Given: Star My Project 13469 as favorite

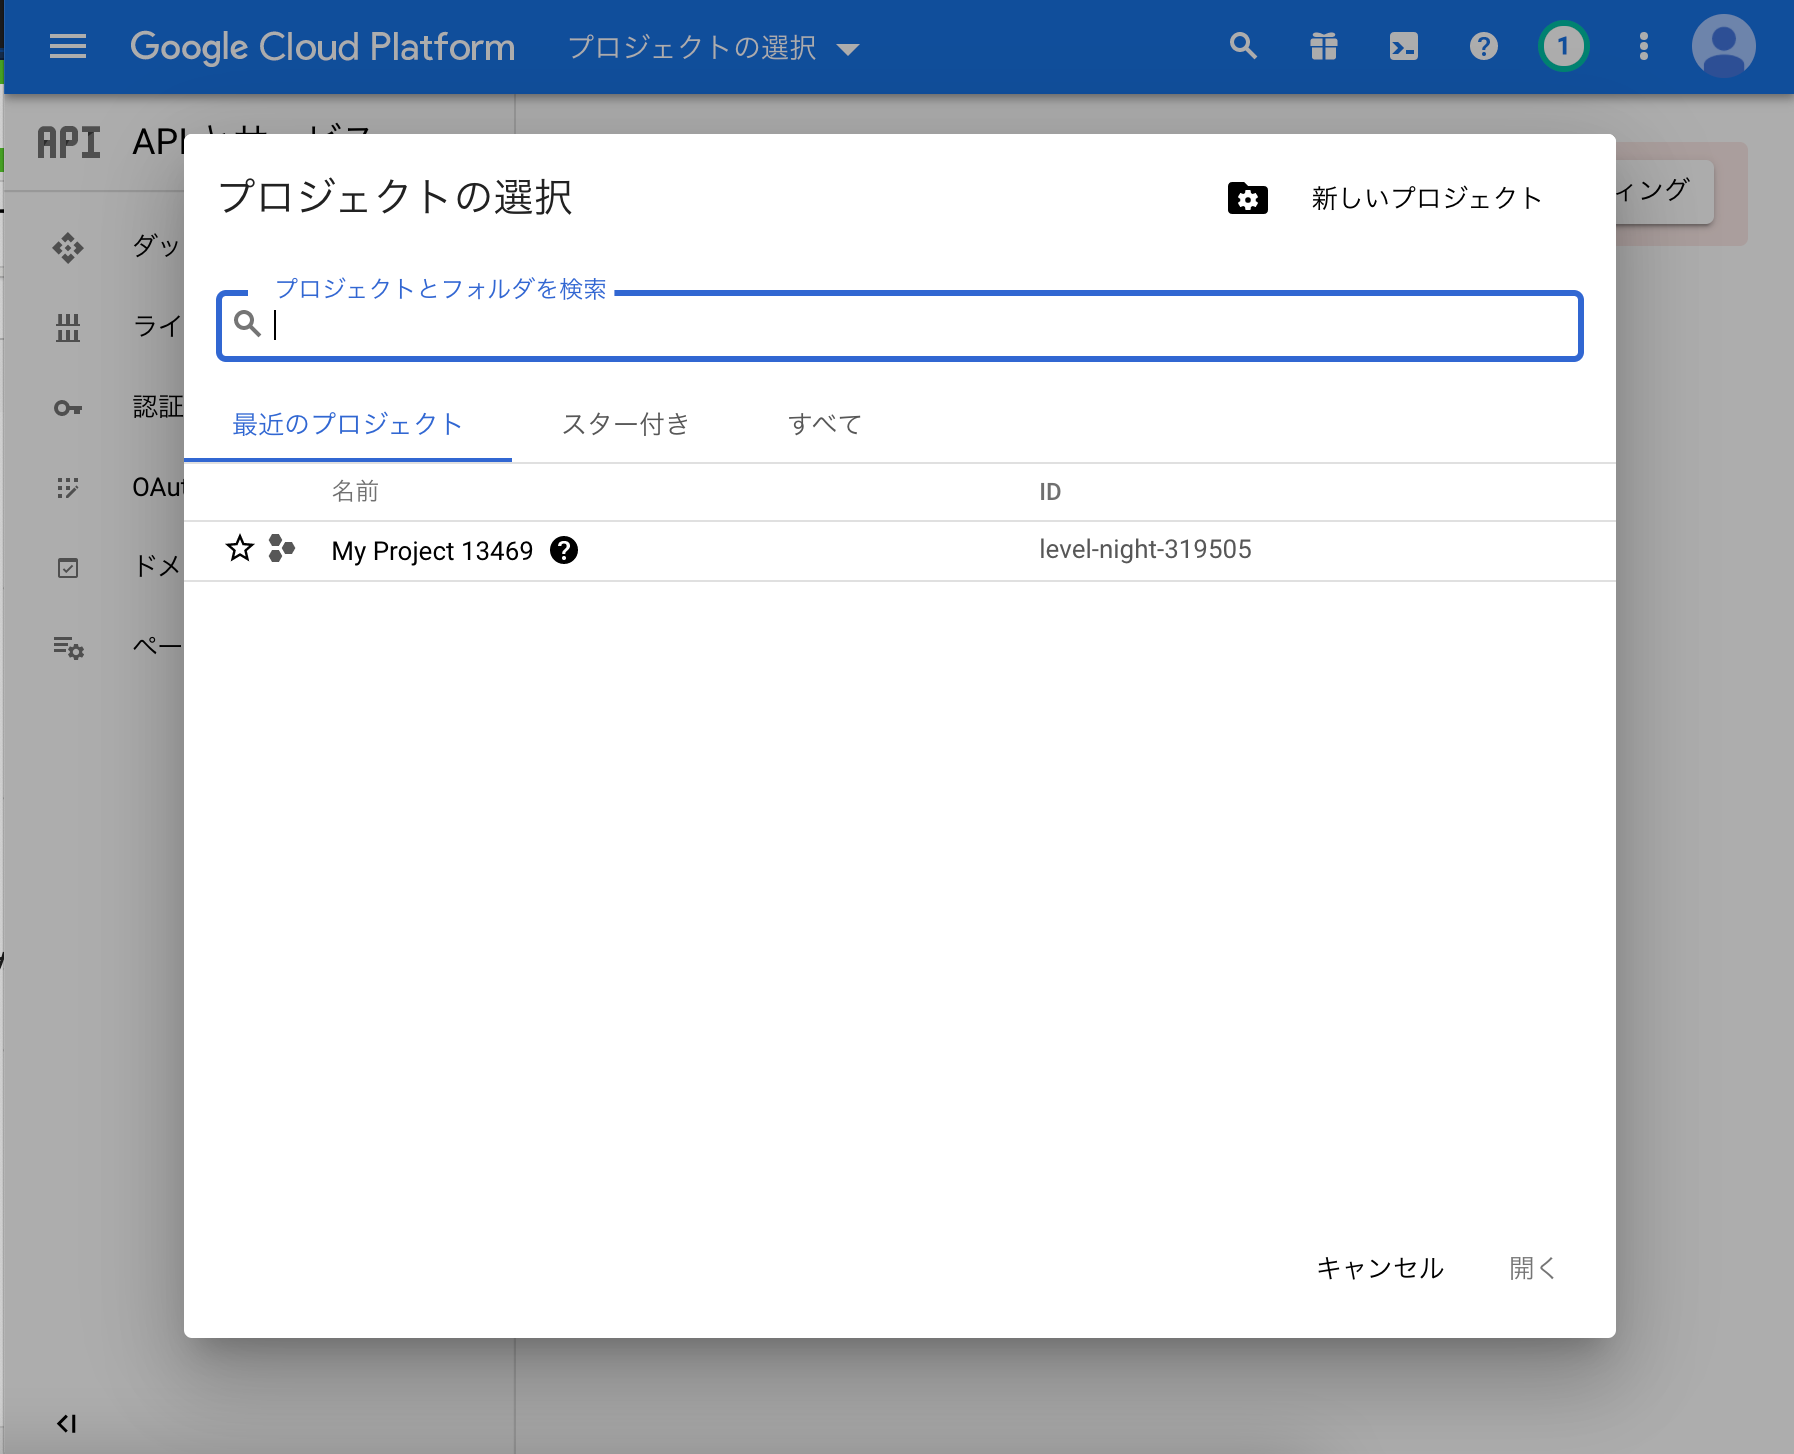Looking at the screenshot, I should click(239, 549).
